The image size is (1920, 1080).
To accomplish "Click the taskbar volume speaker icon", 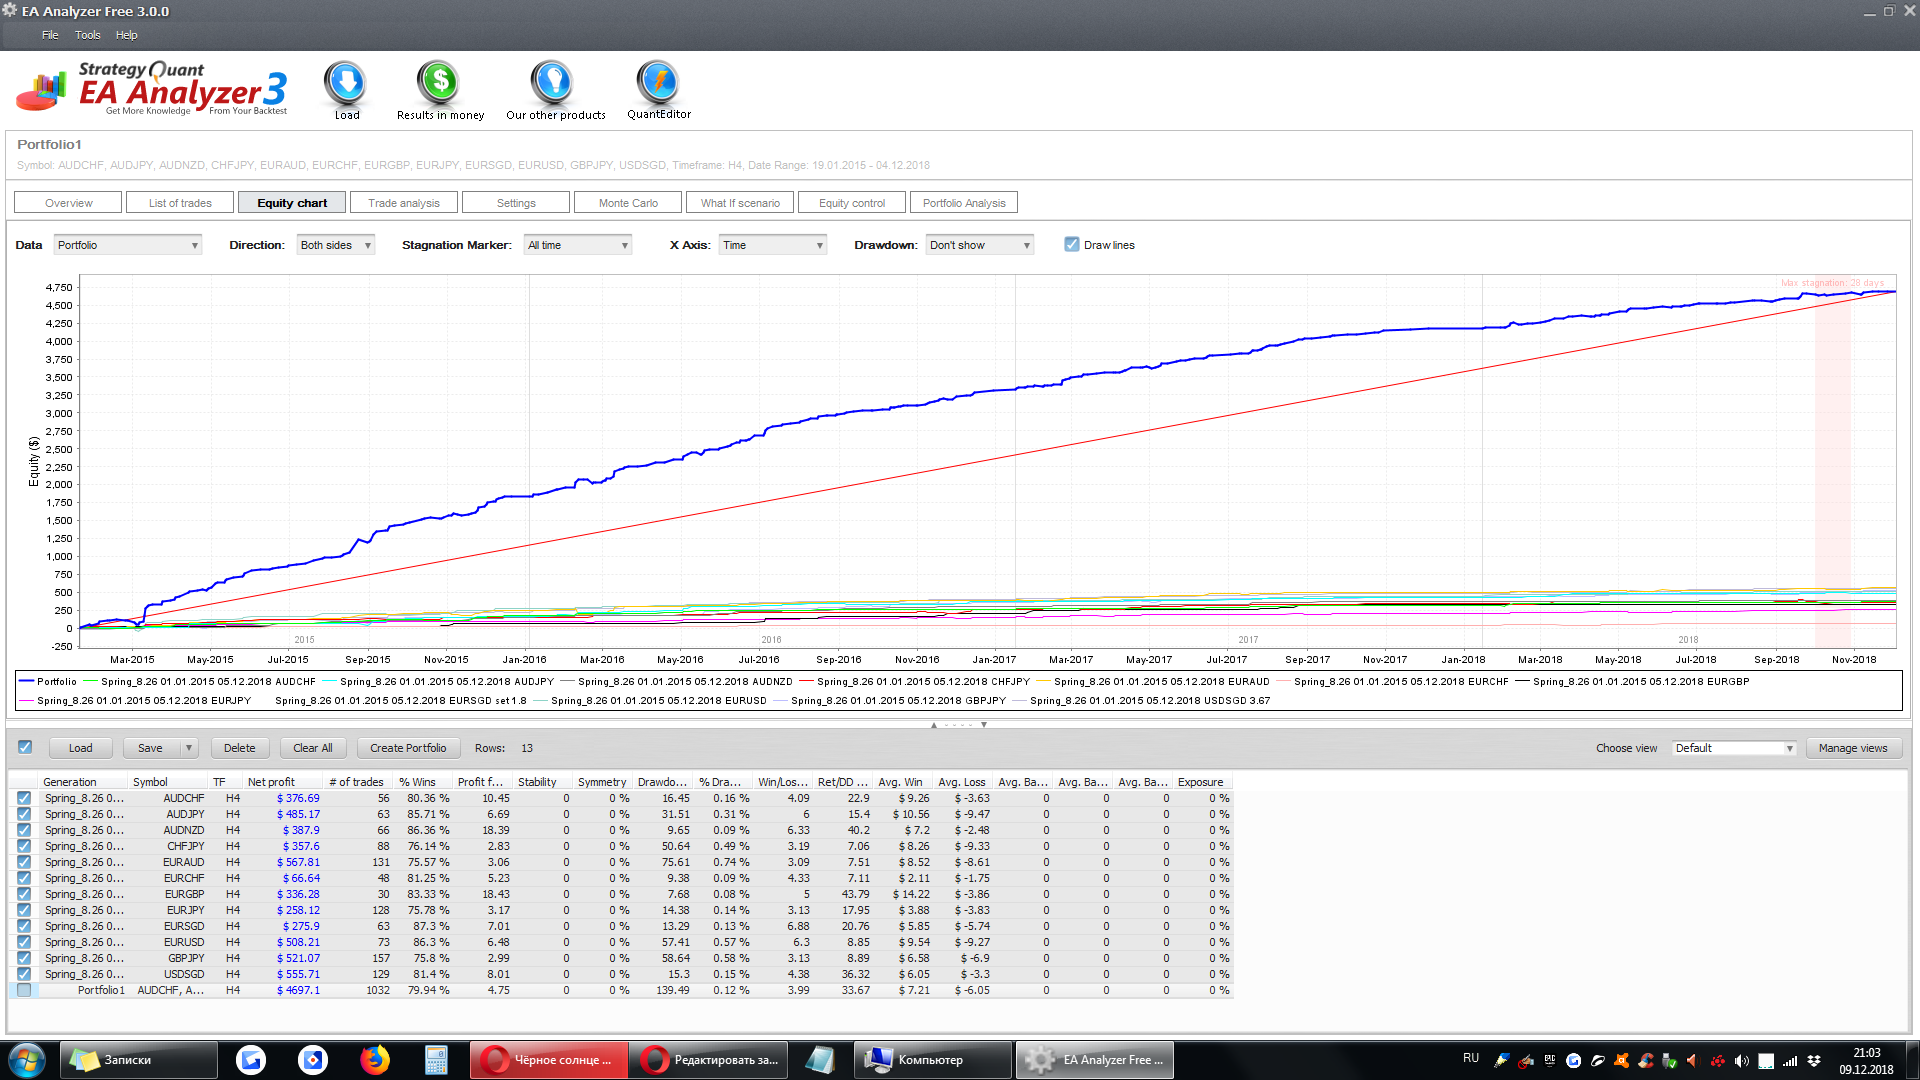I will point(1741,1060).
